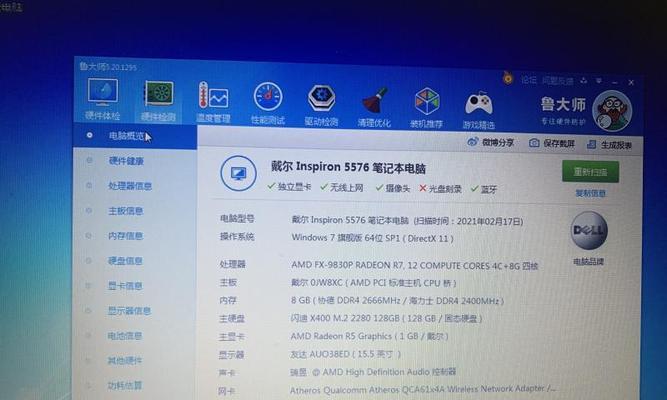The height and width of the screenshot is (400, 667).
Task: Click the 无线上网 status item
Action: pos(342,188)
